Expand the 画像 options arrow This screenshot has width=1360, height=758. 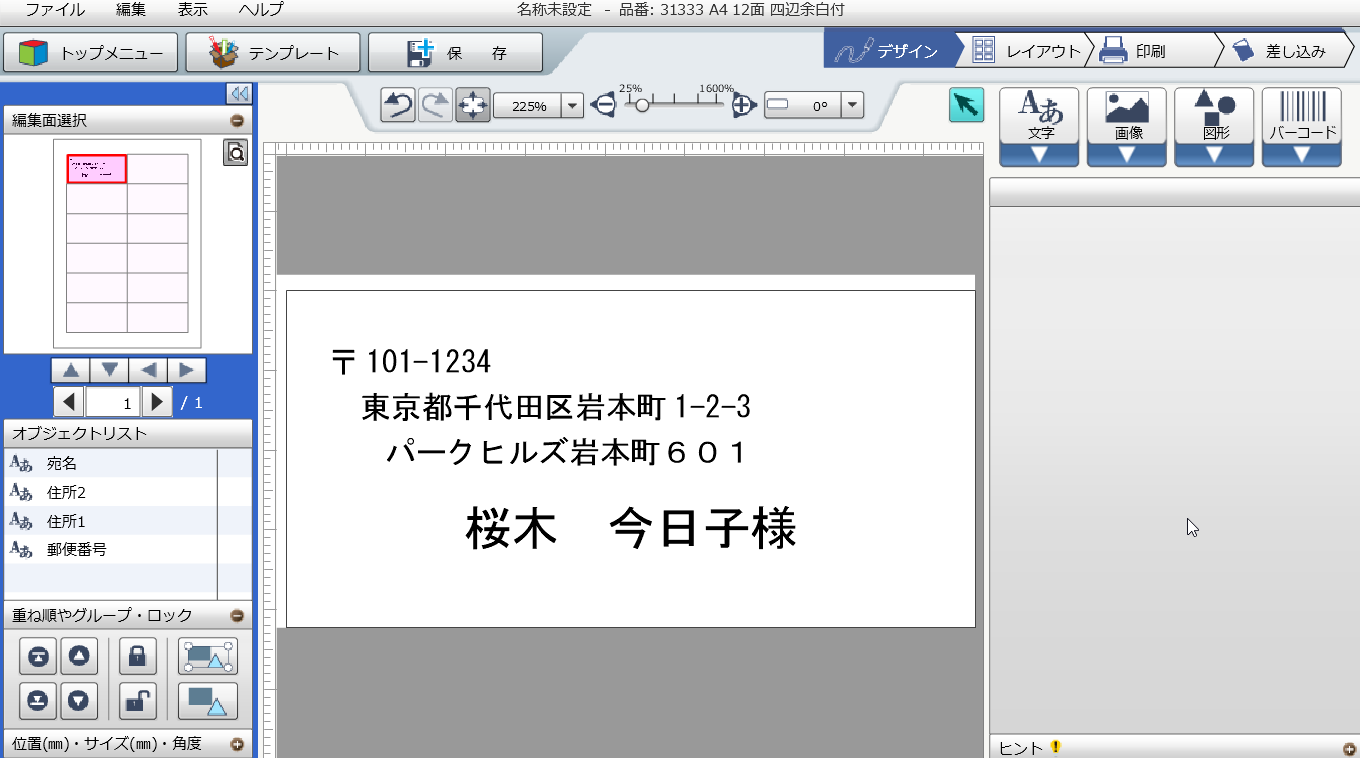tap(1127, 155)
